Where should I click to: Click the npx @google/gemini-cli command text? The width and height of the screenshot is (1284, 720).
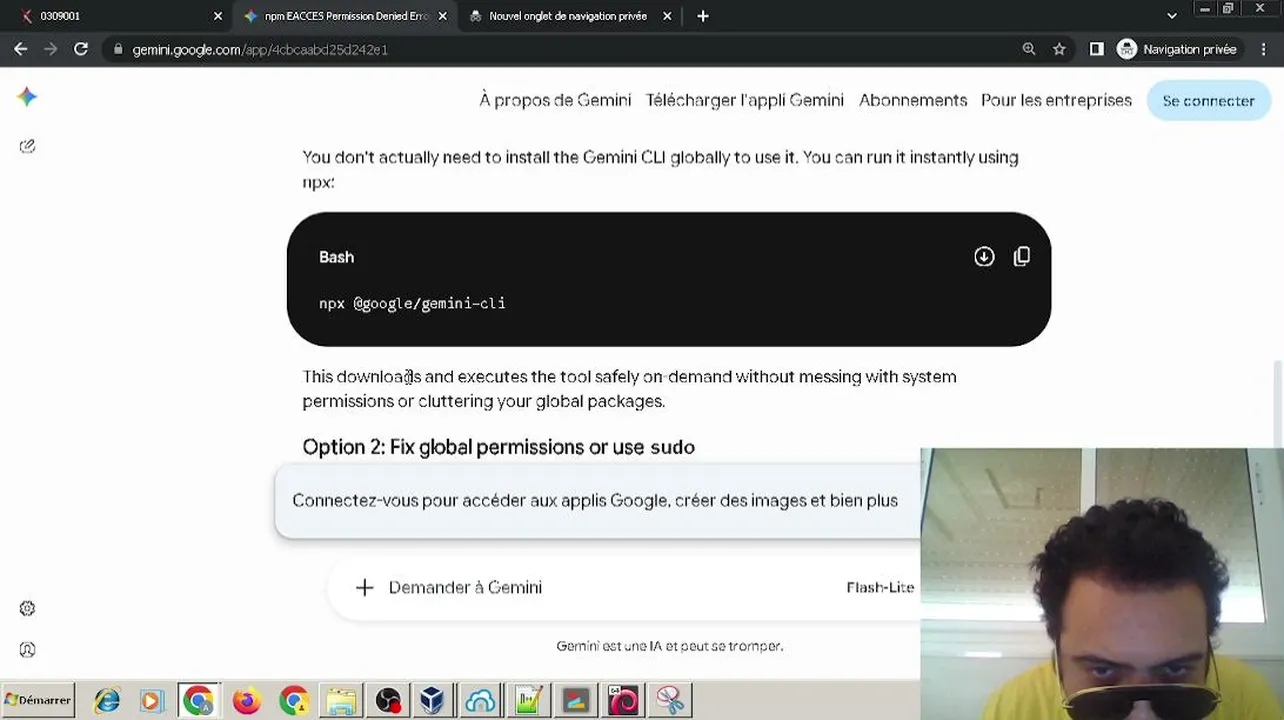412,303
